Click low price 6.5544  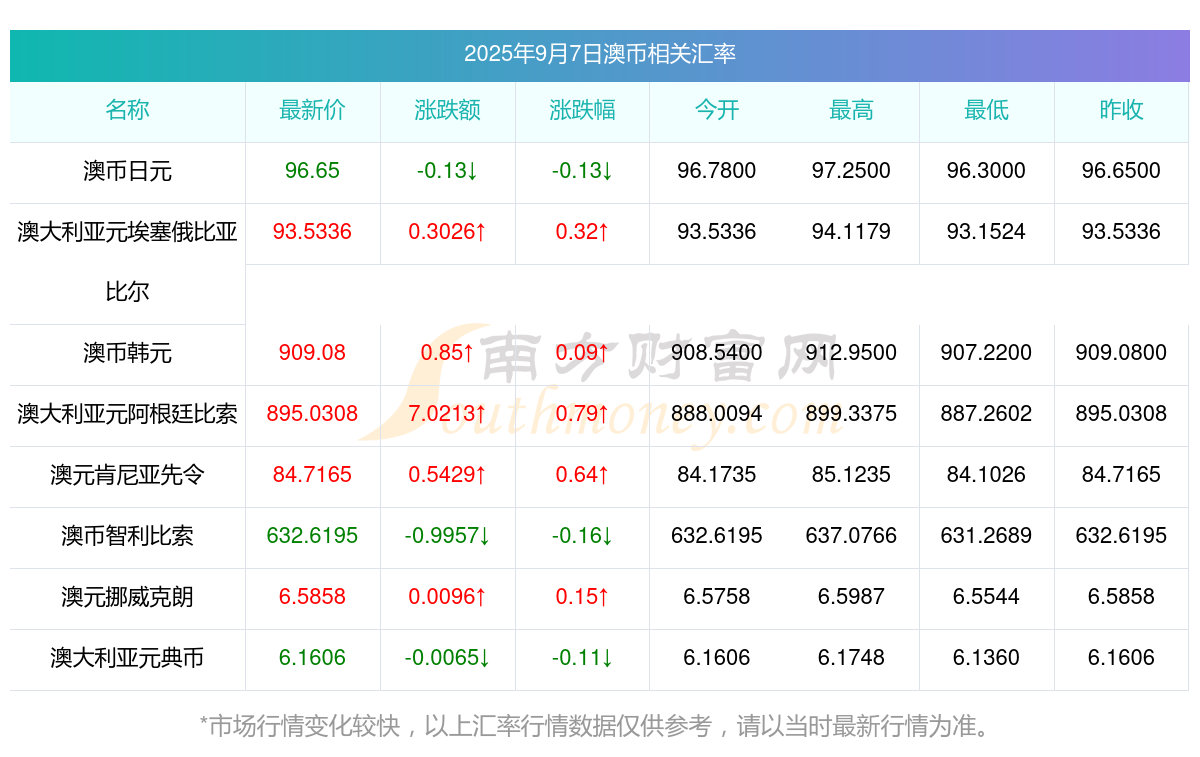point(986,597)
